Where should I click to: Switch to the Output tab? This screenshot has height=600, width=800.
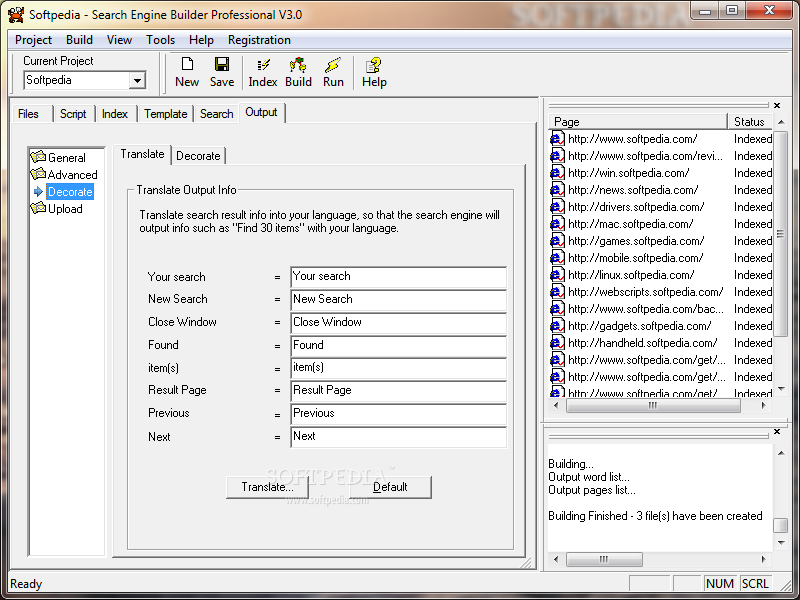point(261,112)
